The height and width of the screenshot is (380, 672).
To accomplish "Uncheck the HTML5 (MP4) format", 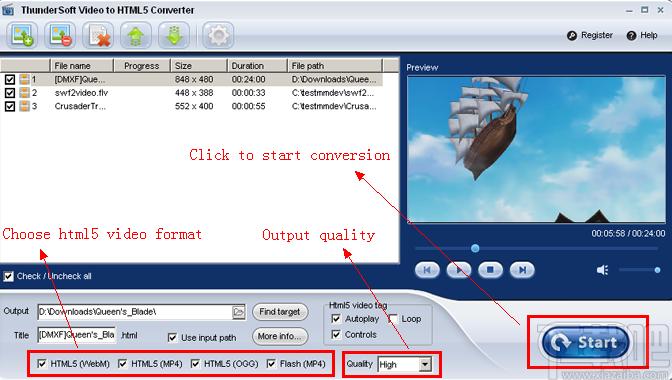I will [123, 364].
